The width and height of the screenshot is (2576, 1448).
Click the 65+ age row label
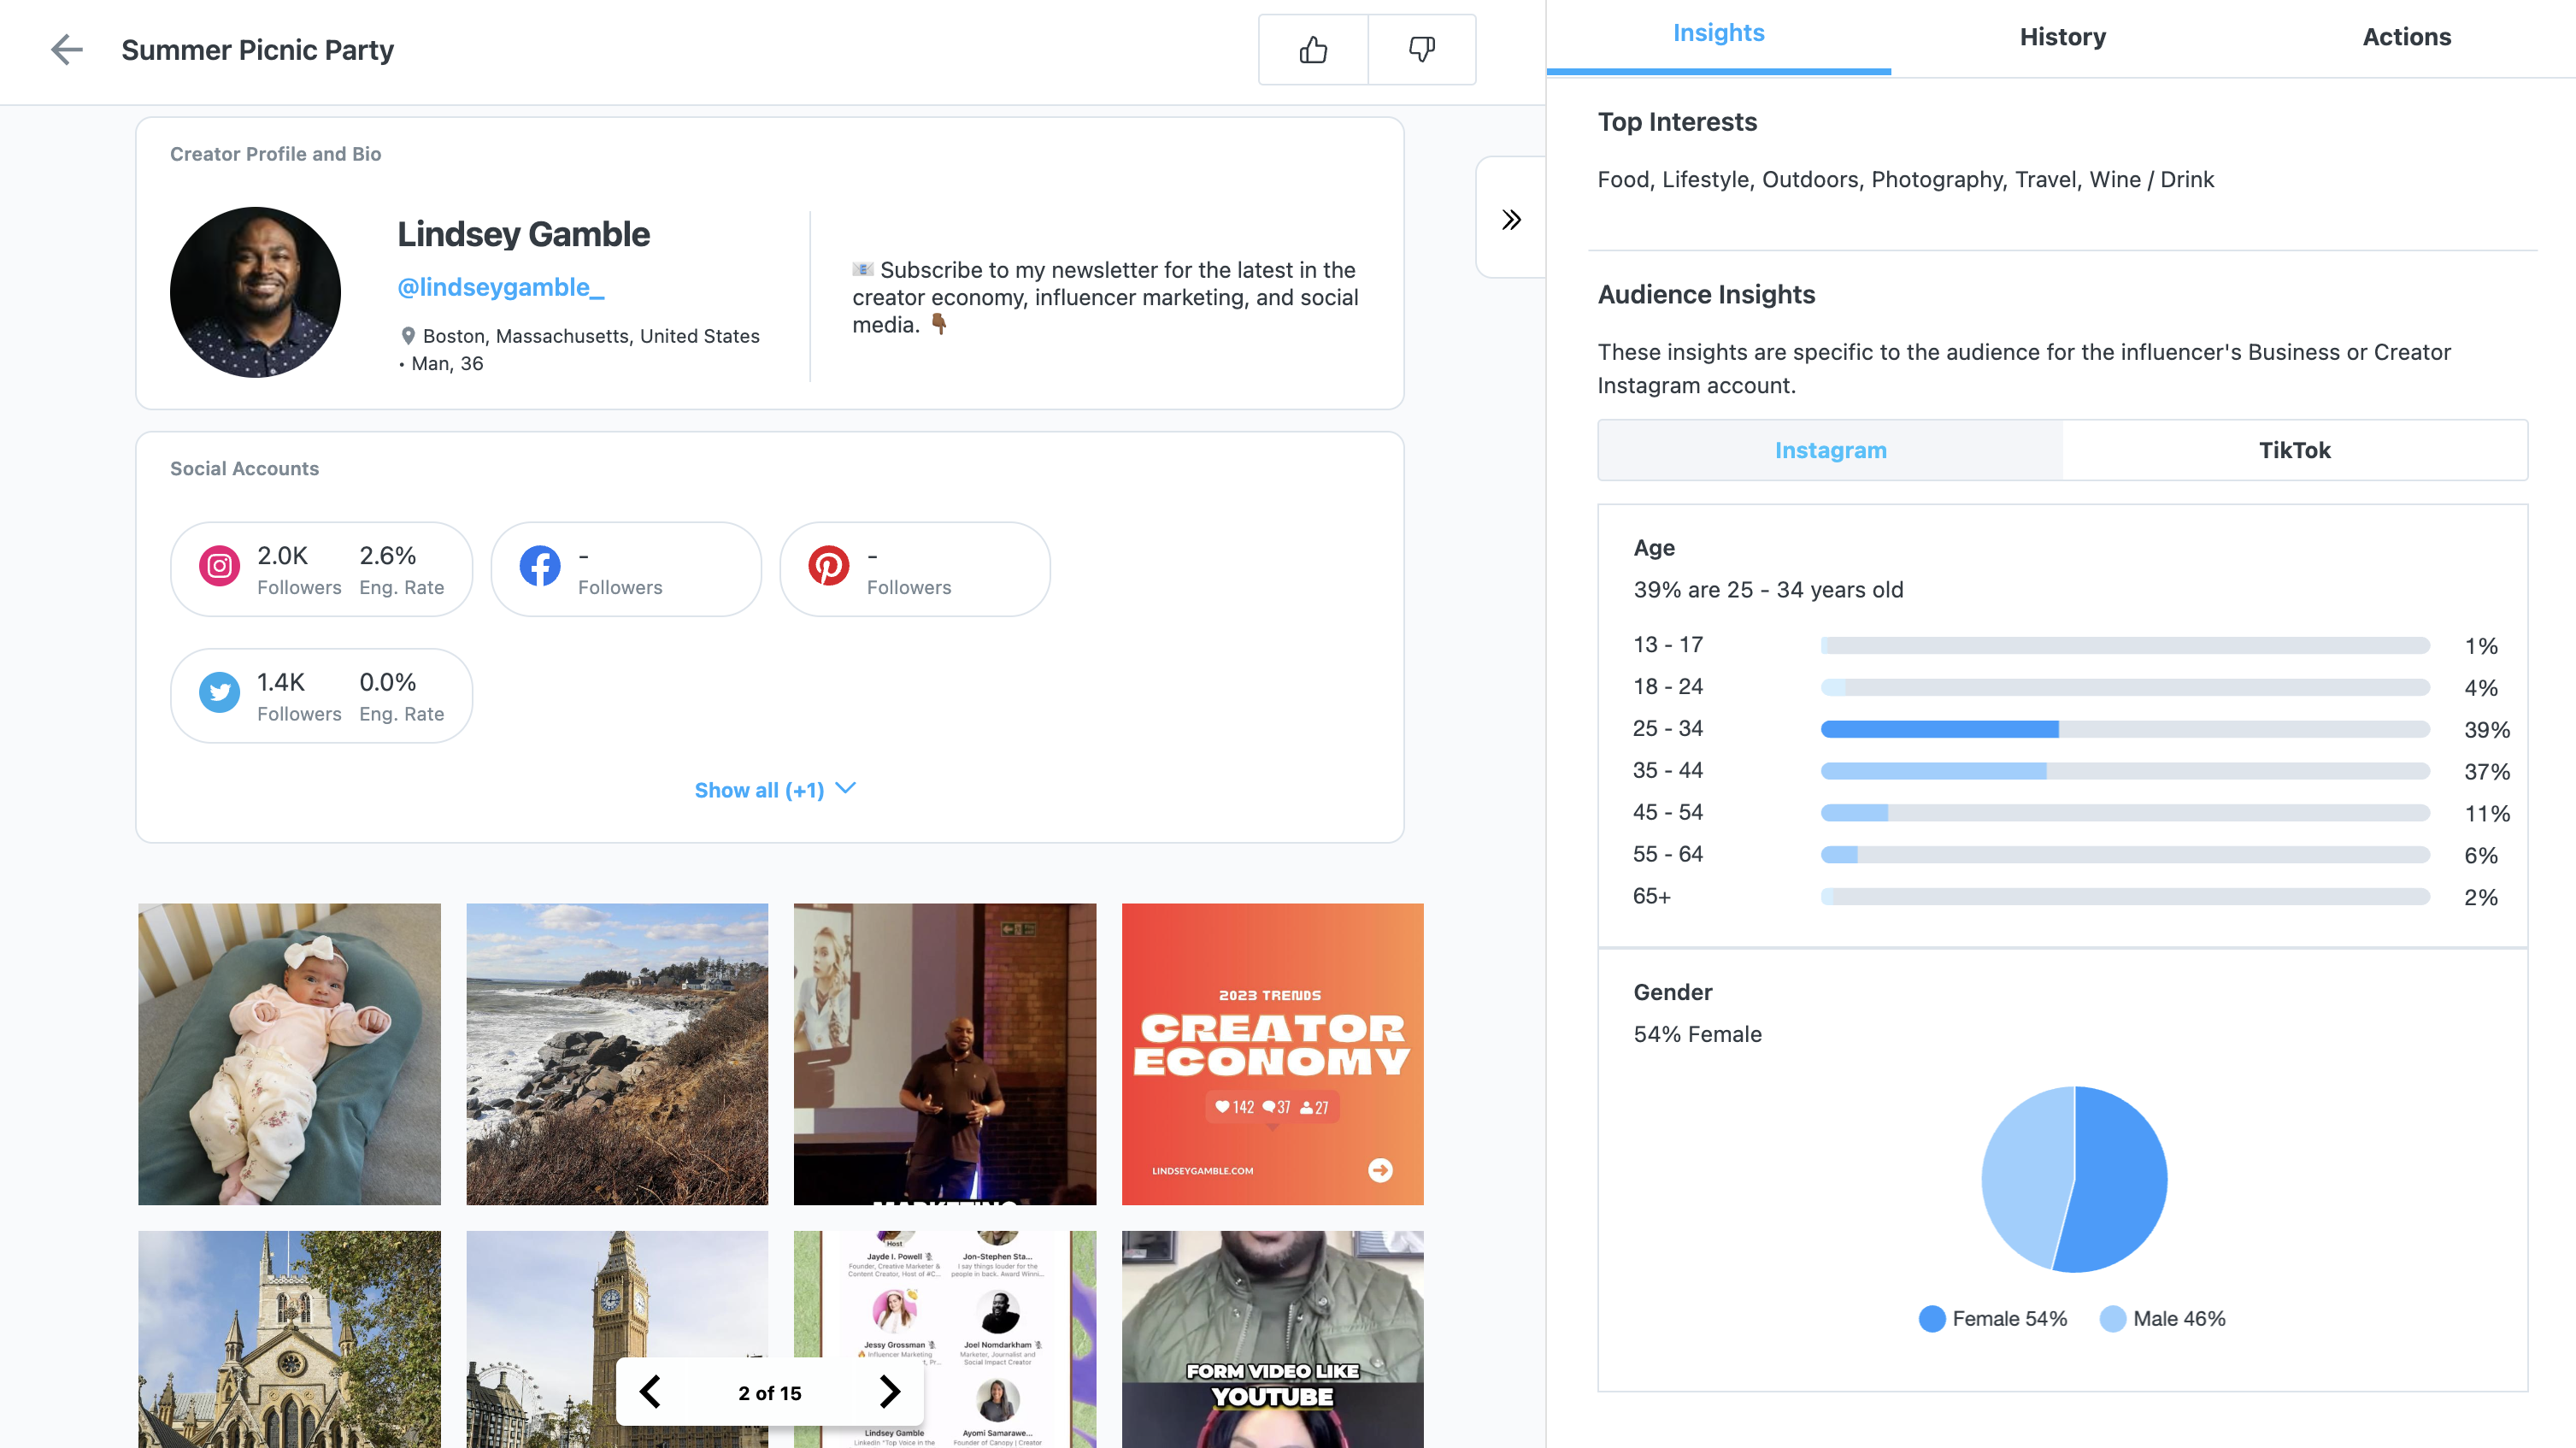click(1652, 897)
